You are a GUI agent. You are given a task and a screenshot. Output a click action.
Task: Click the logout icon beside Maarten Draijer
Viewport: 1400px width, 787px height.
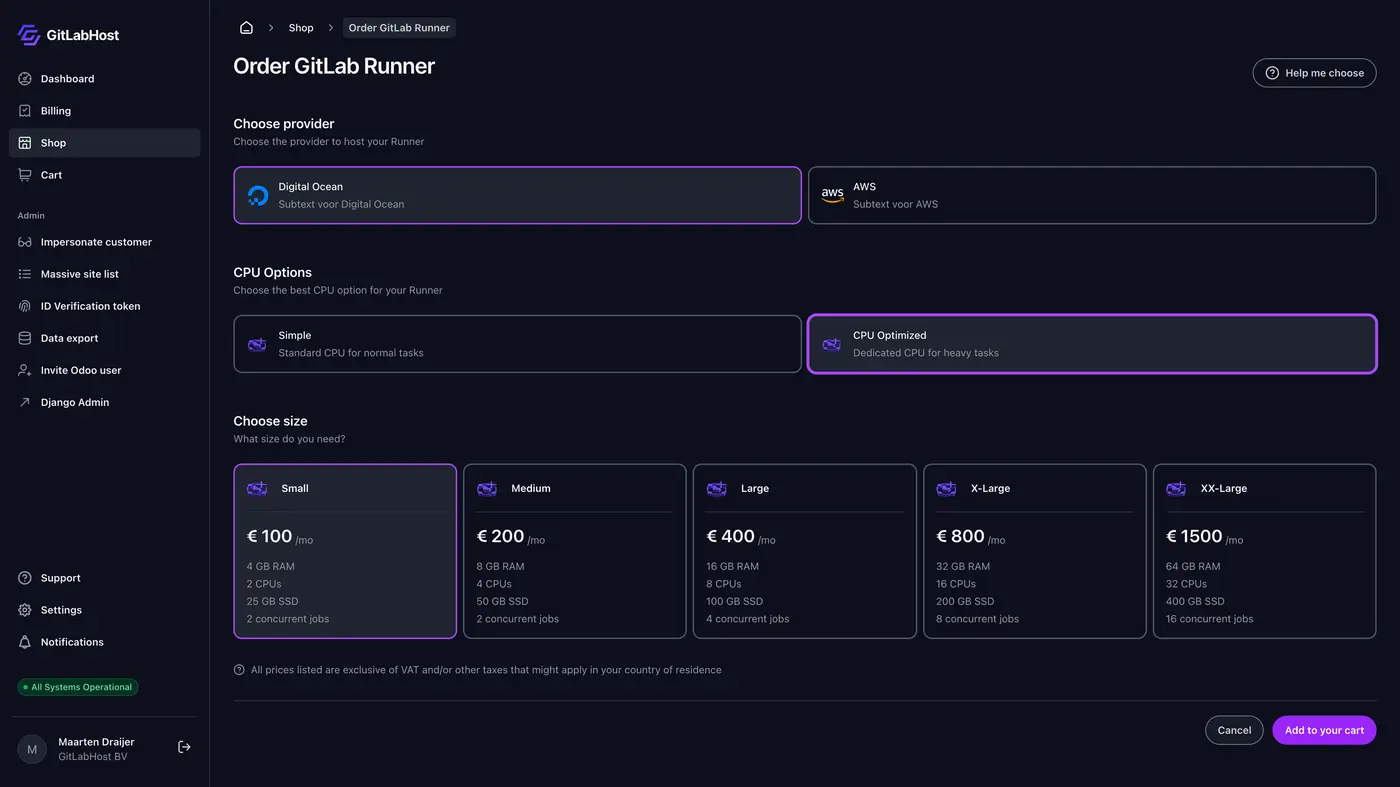point(184,747)
